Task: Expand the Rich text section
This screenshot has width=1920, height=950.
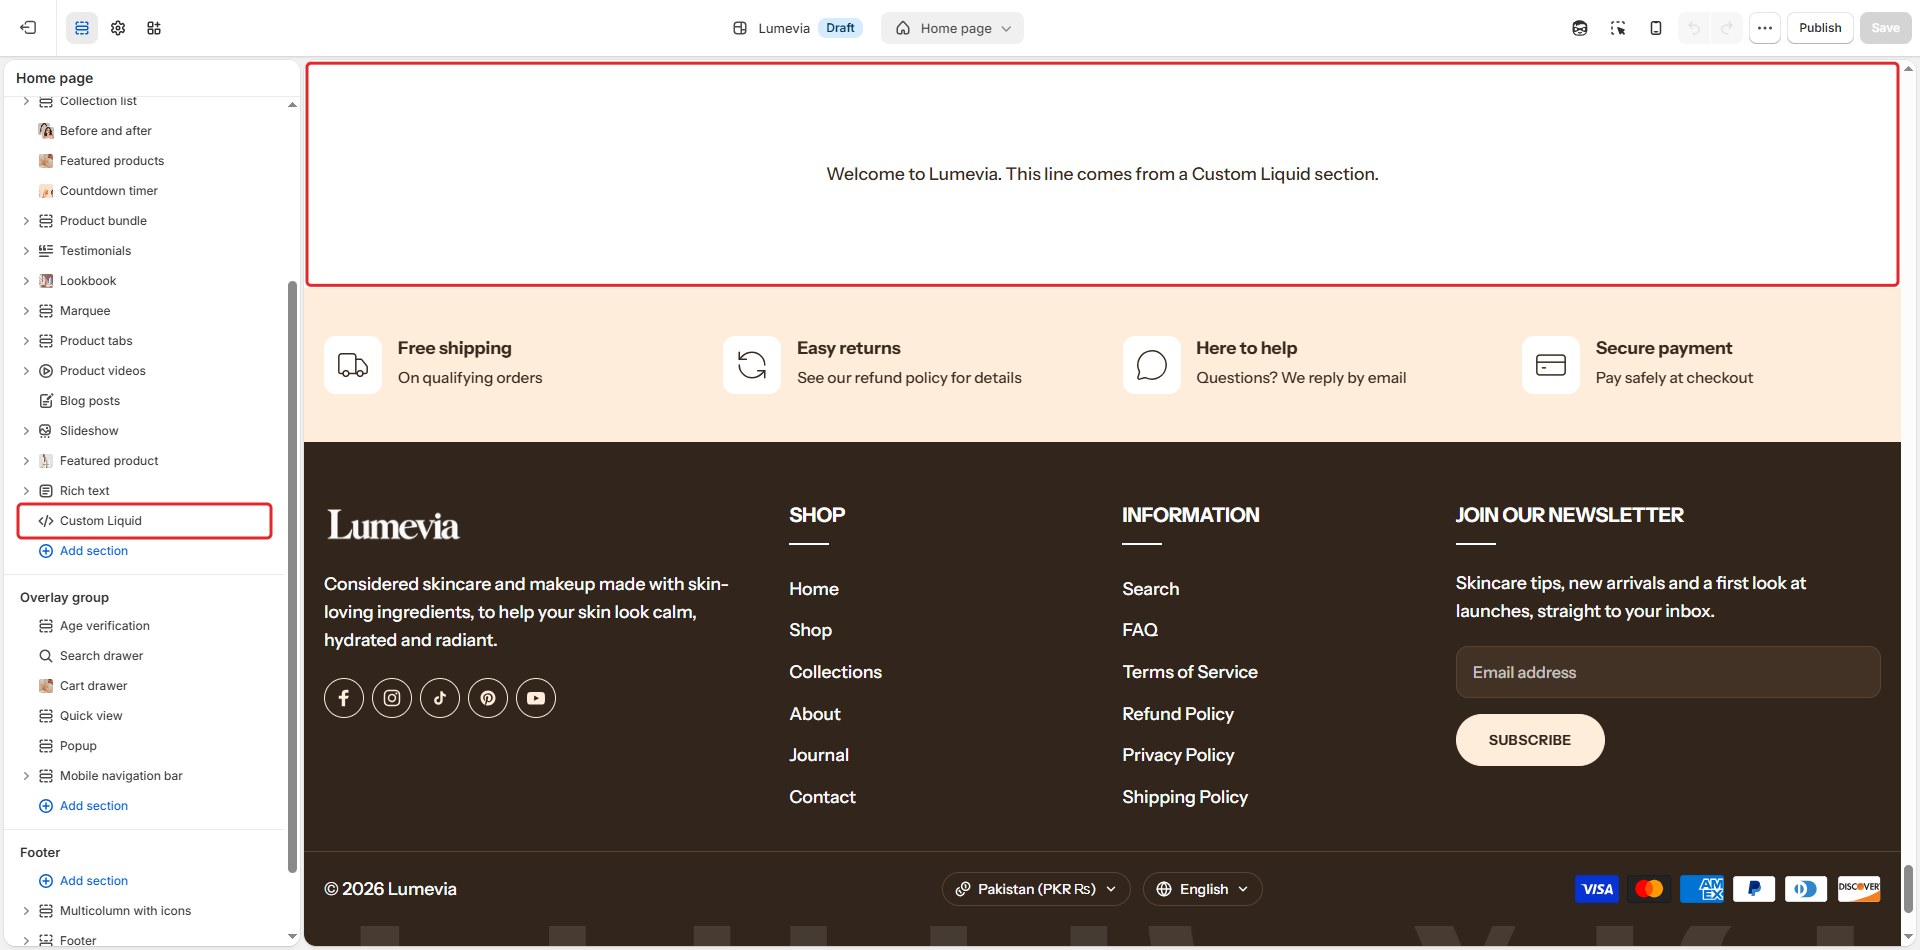Action: tap(26, 491)
